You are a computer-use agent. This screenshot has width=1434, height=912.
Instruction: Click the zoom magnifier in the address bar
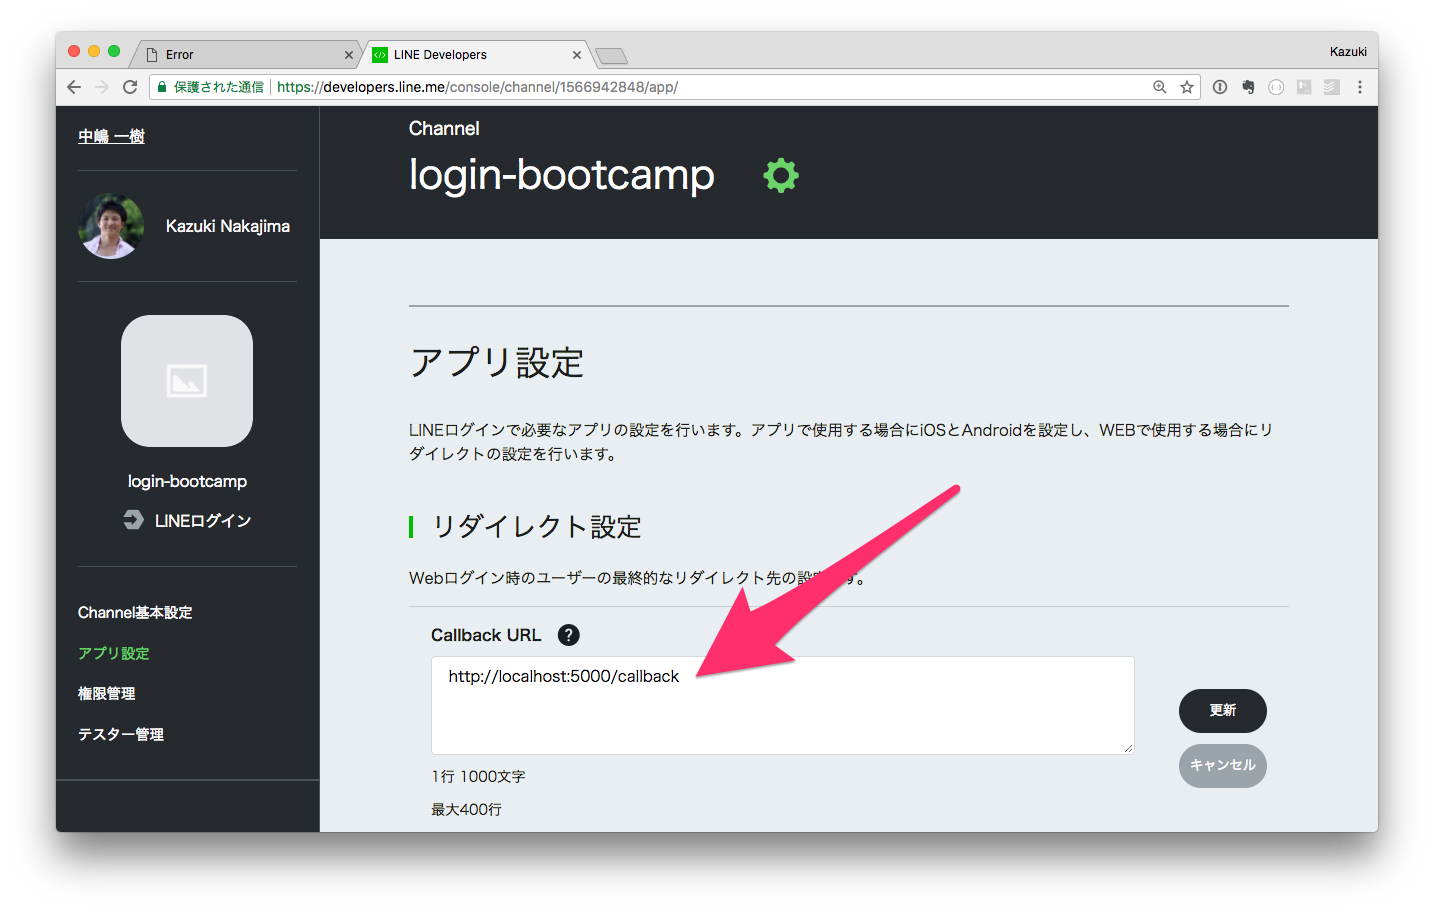coord(1158,87)
